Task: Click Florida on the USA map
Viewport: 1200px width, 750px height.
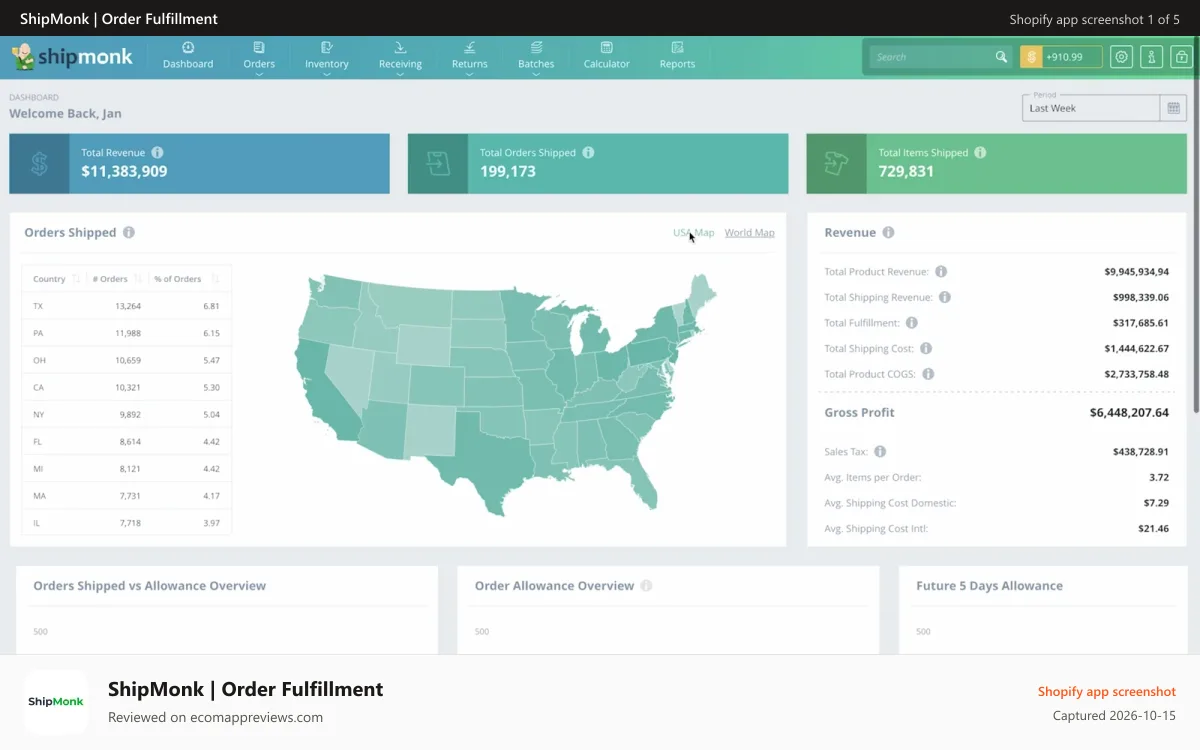Action: point(640,480)
